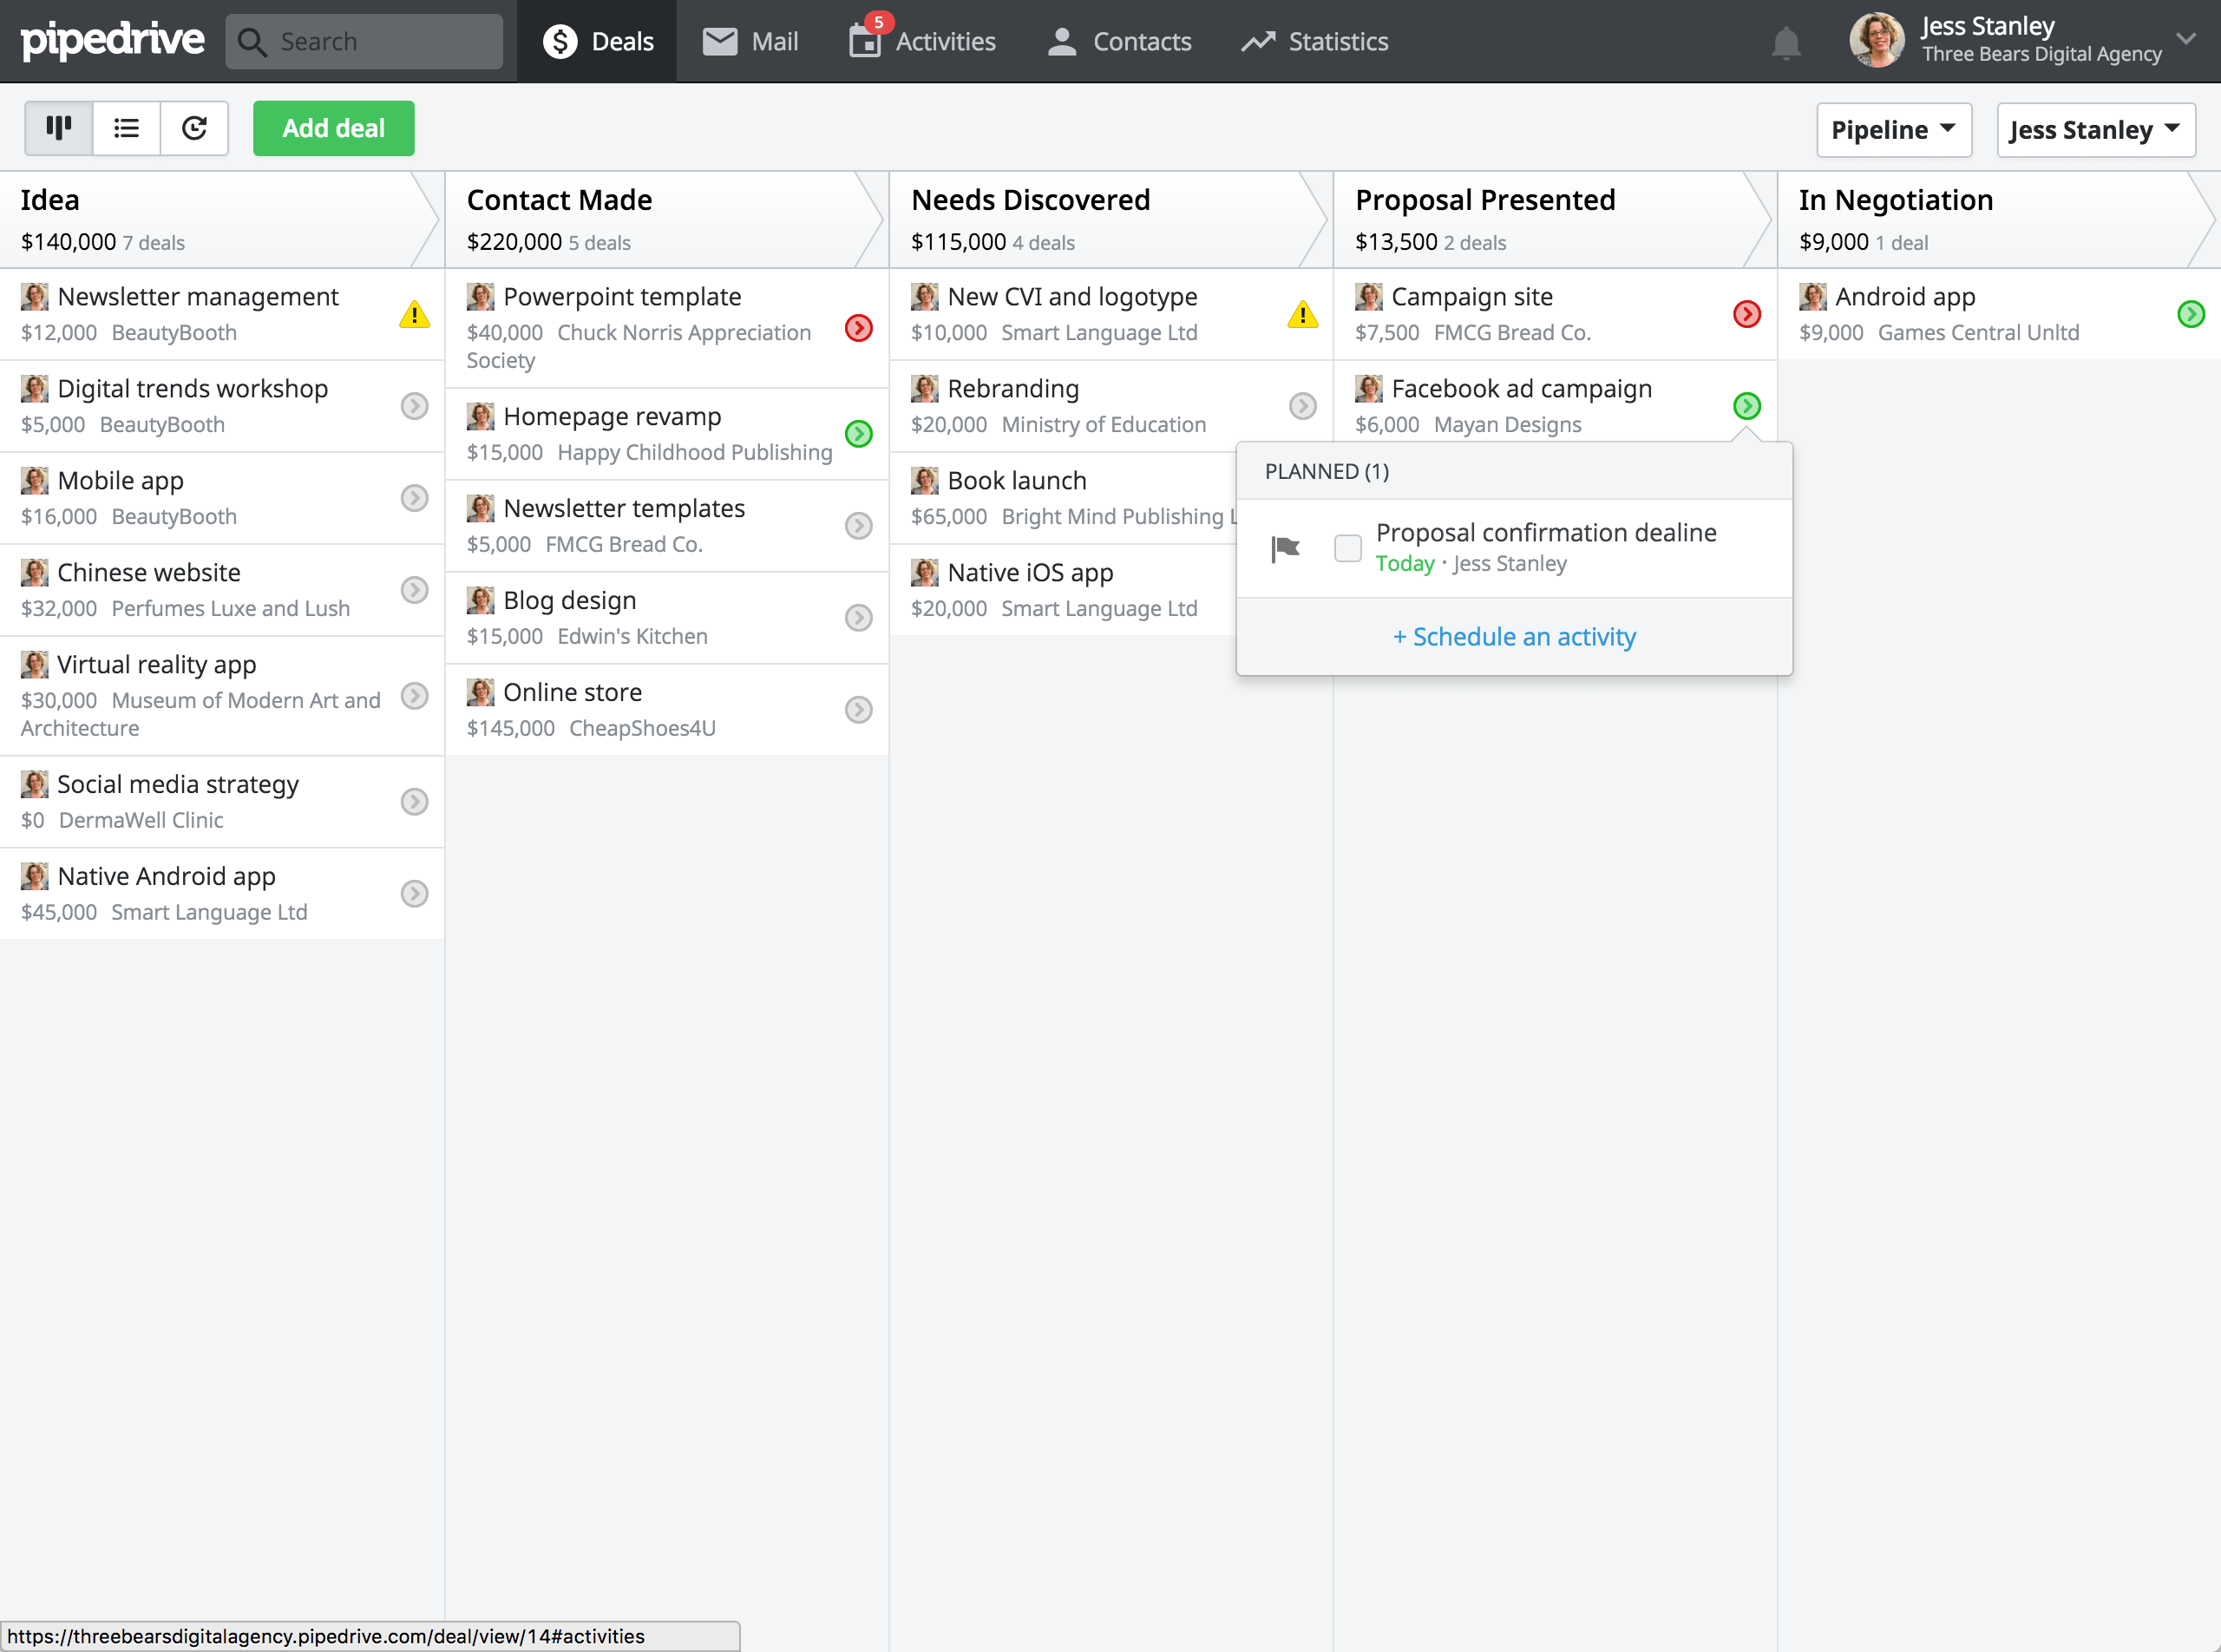Open the Facebook ad campaign deal card
This screenshot has height=1652, width=2221.
pos(1521,388)
